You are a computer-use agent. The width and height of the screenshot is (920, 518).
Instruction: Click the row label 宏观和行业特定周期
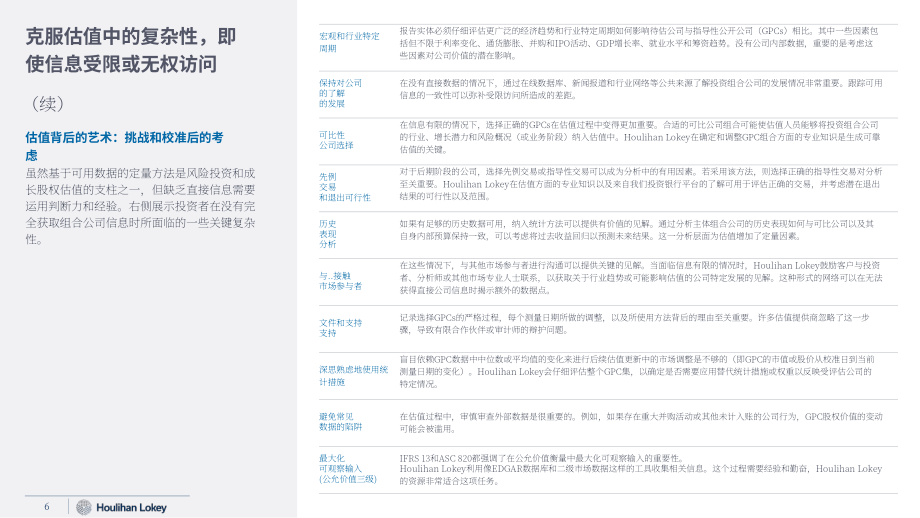tap(349, 42)
